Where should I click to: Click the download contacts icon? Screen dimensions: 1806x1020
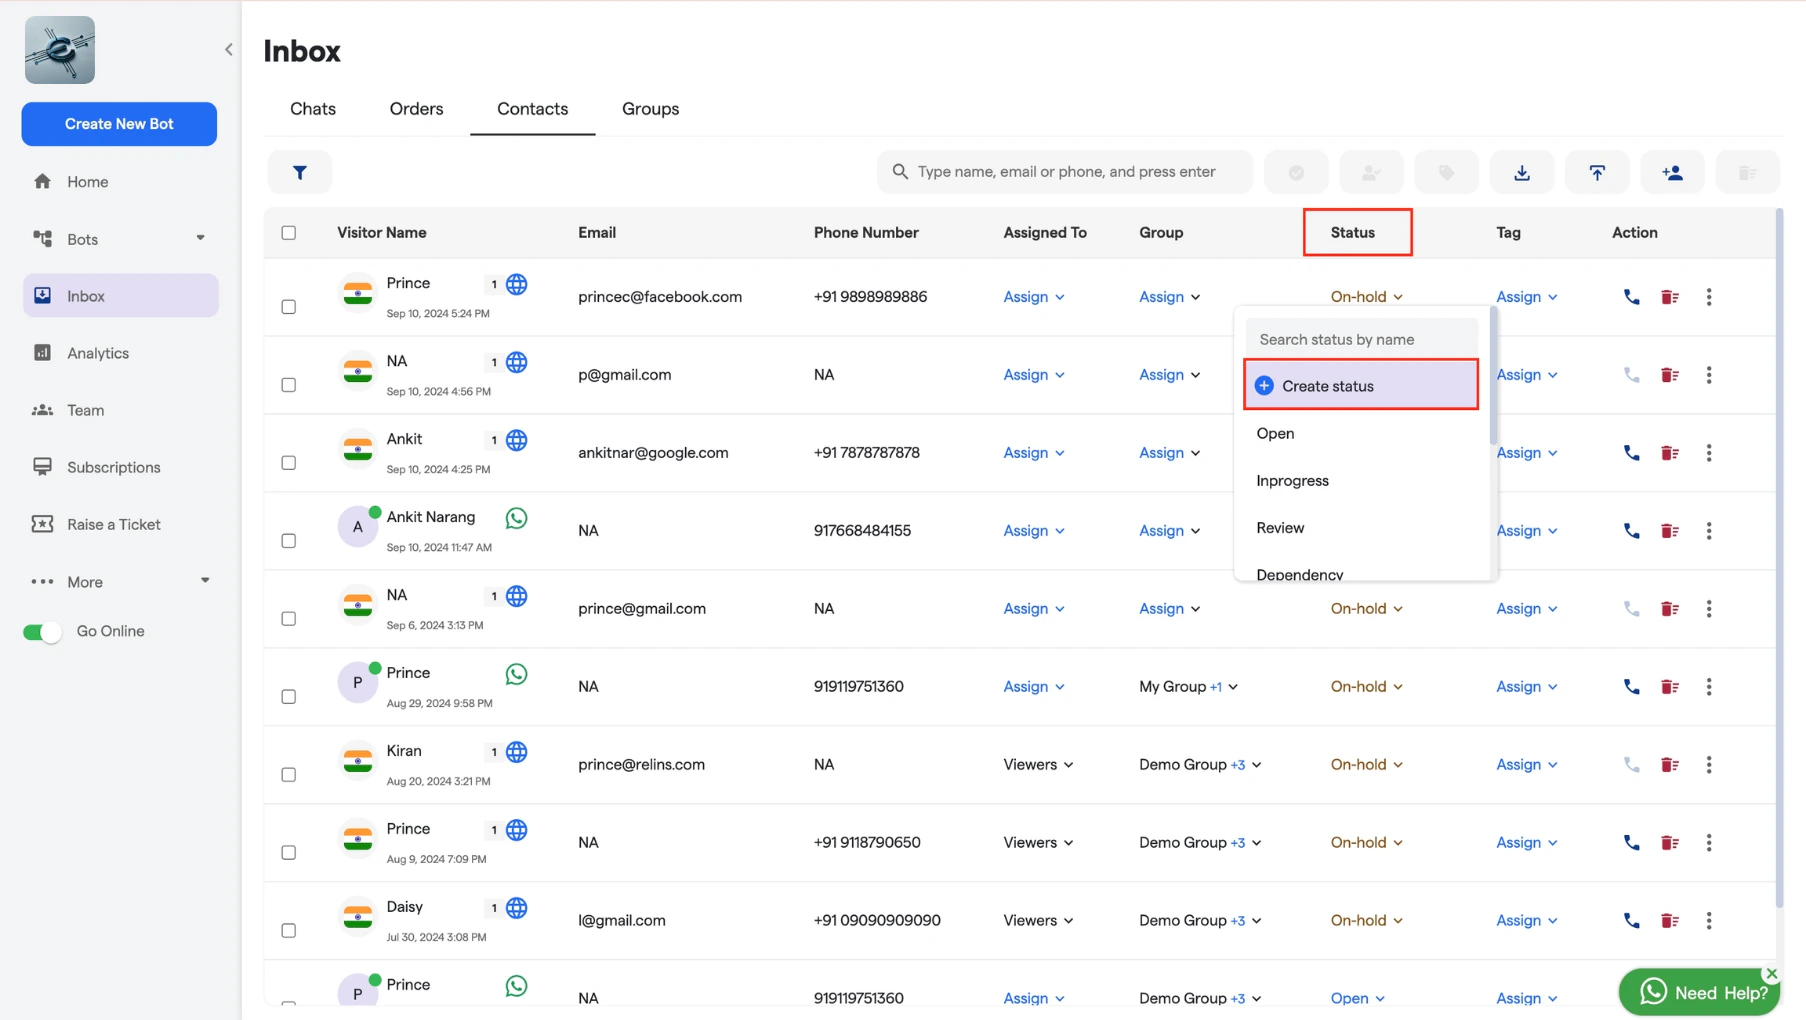point(1521,172)
